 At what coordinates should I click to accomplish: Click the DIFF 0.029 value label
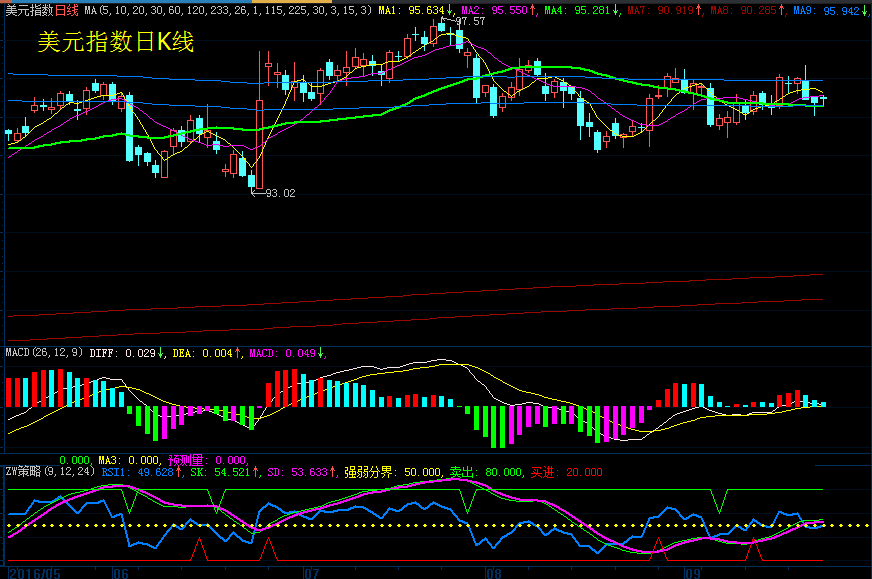128,353
